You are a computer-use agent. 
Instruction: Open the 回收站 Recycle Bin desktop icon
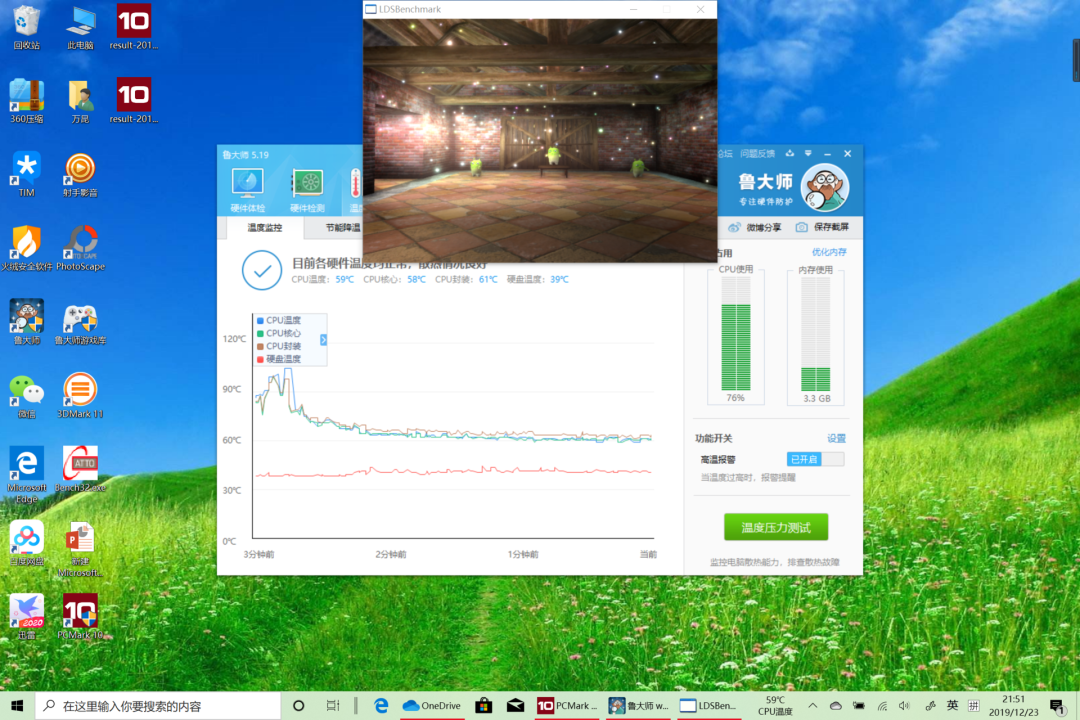(x=27, y=28)
